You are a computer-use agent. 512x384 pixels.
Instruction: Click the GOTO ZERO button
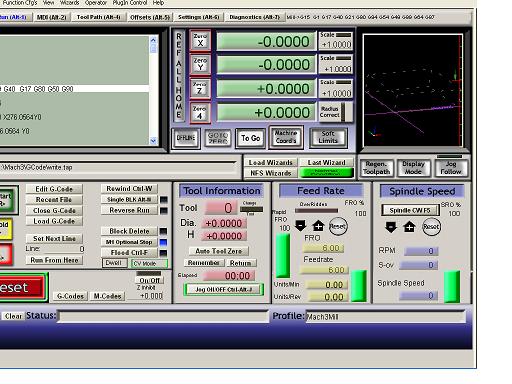coord(218,138)
